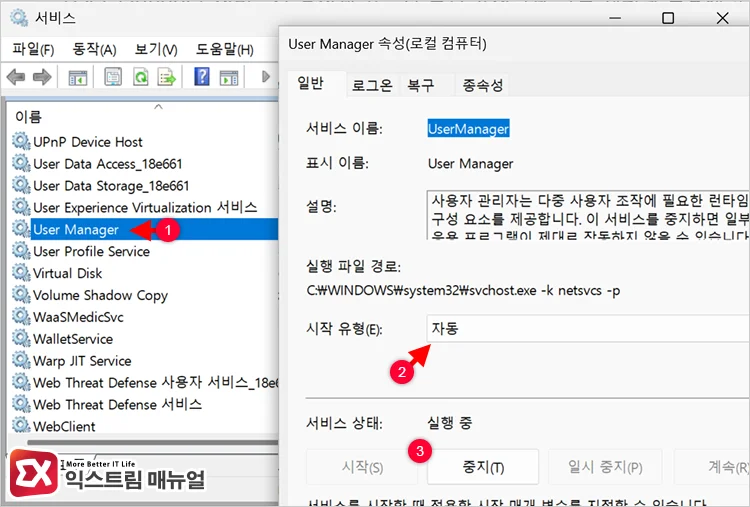Select WaaSMedicSvc service row
The height and width of the screenshot is (507, 750).
(145, 317)
